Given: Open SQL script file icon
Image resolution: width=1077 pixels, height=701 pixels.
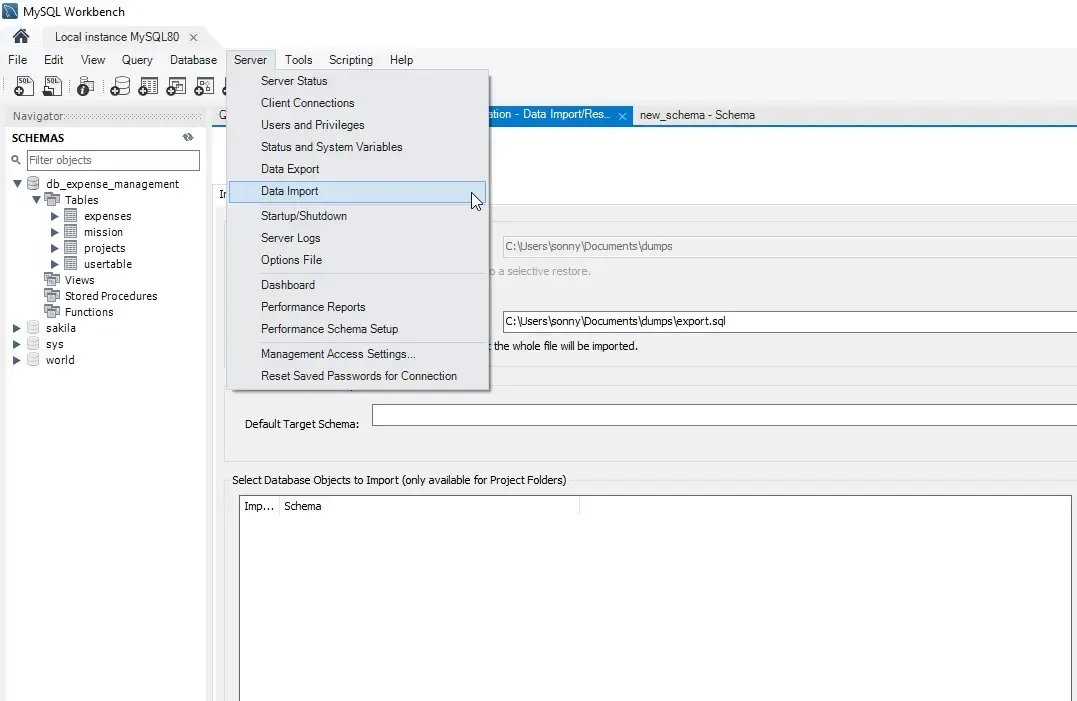Looking at the screenshot, I should 52,87.
